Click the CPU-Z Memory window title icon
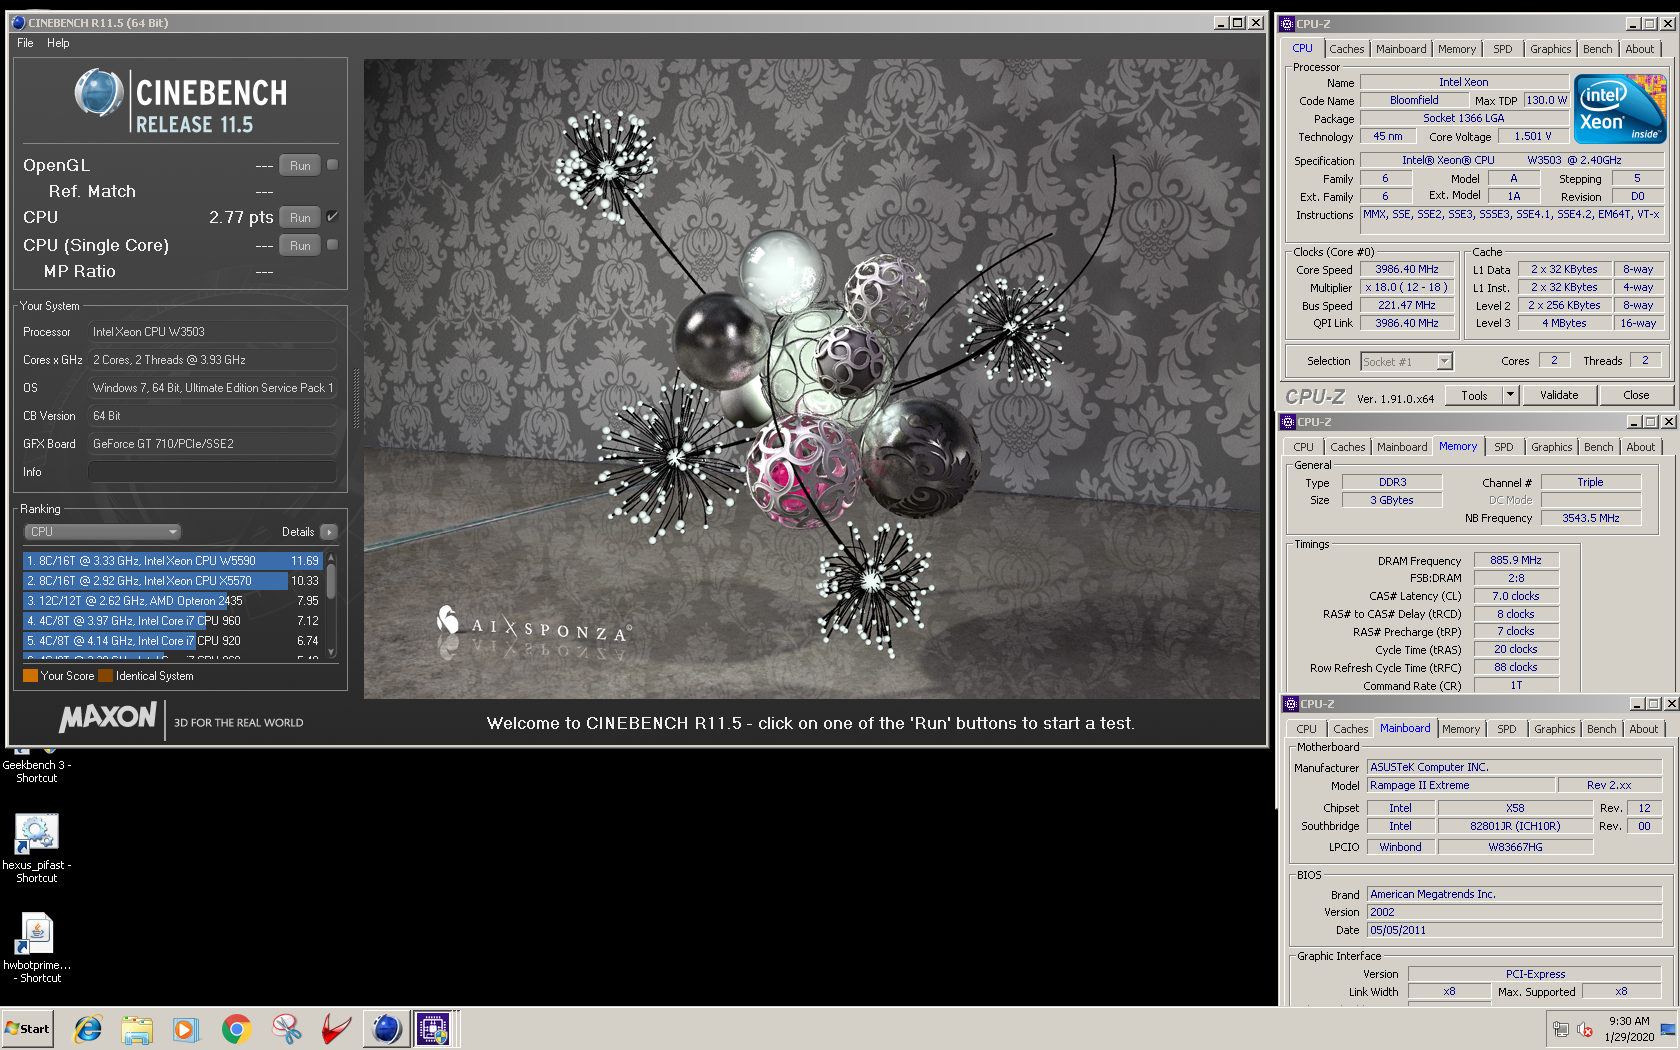 1288,422
